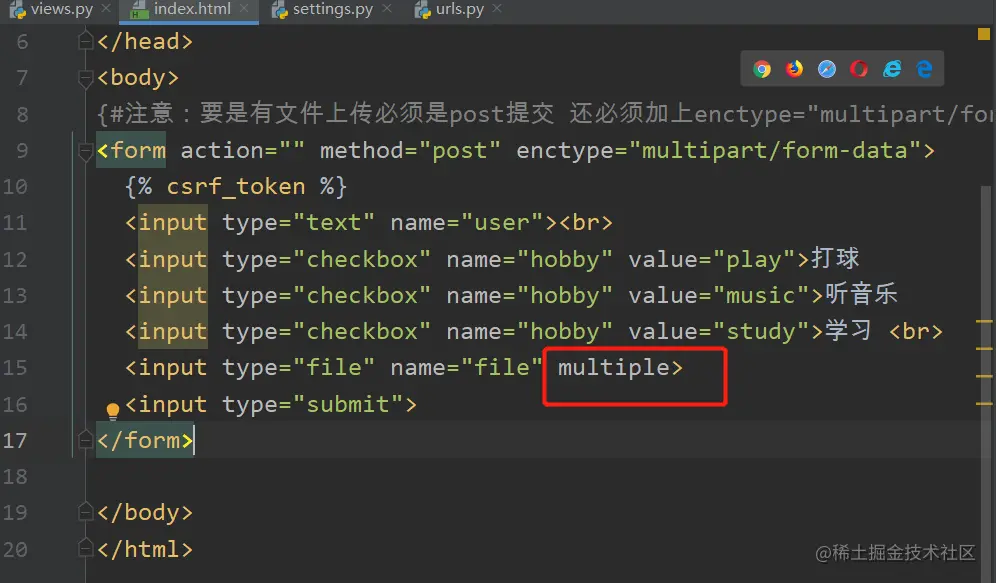This screenshot has width=996, height=583.
Task: Click the intention lightbulb on the input submit line
Action: (x=112, y=409)
